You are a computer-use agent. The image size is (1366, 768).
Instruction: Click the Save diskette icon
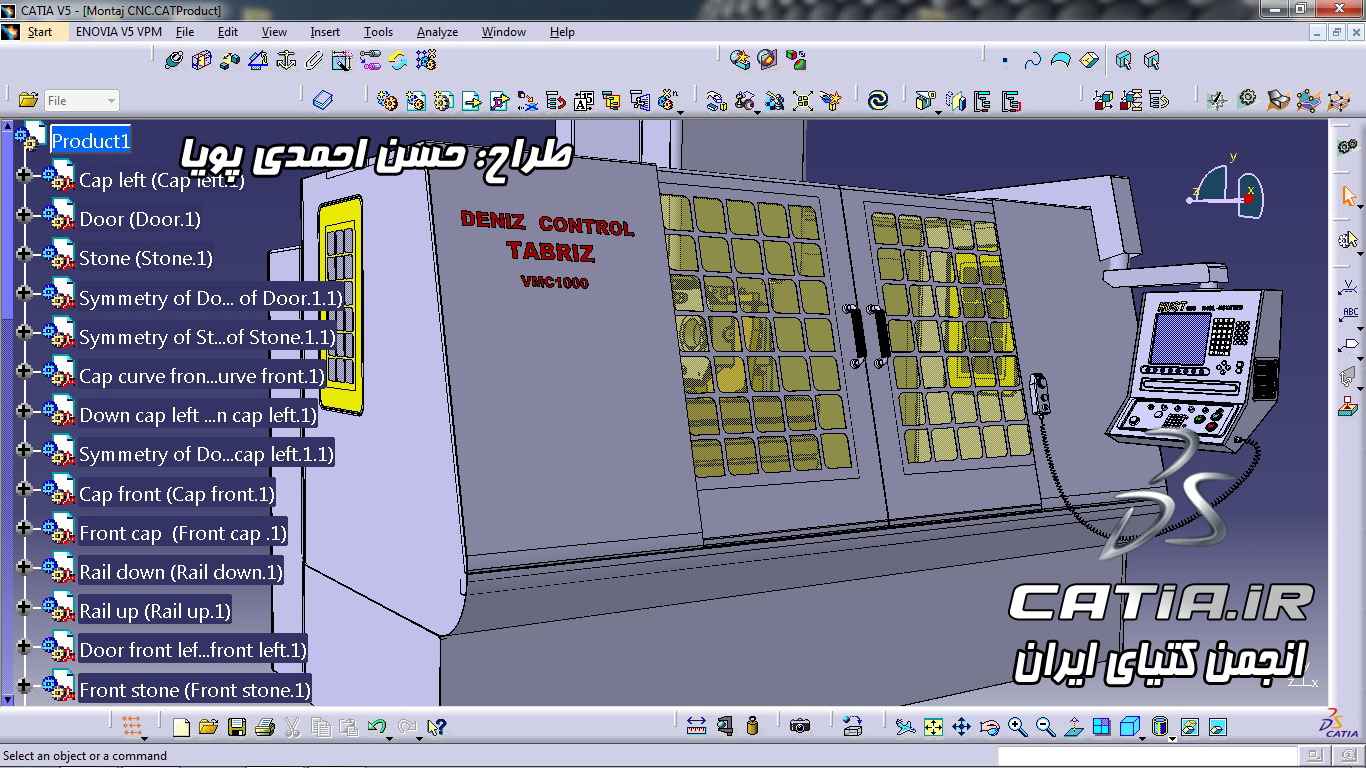click(x=237, y=727)
